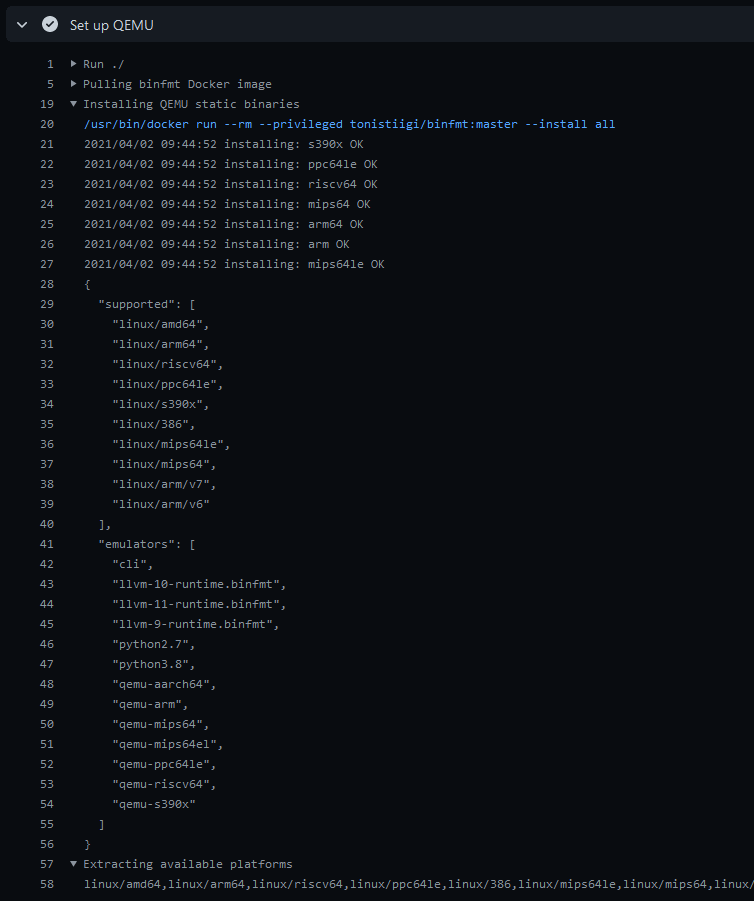This screenshot has width=754, height=901.
Task: Collapse the Set up QEMU section chevron
Action: [x=21, y=24]
